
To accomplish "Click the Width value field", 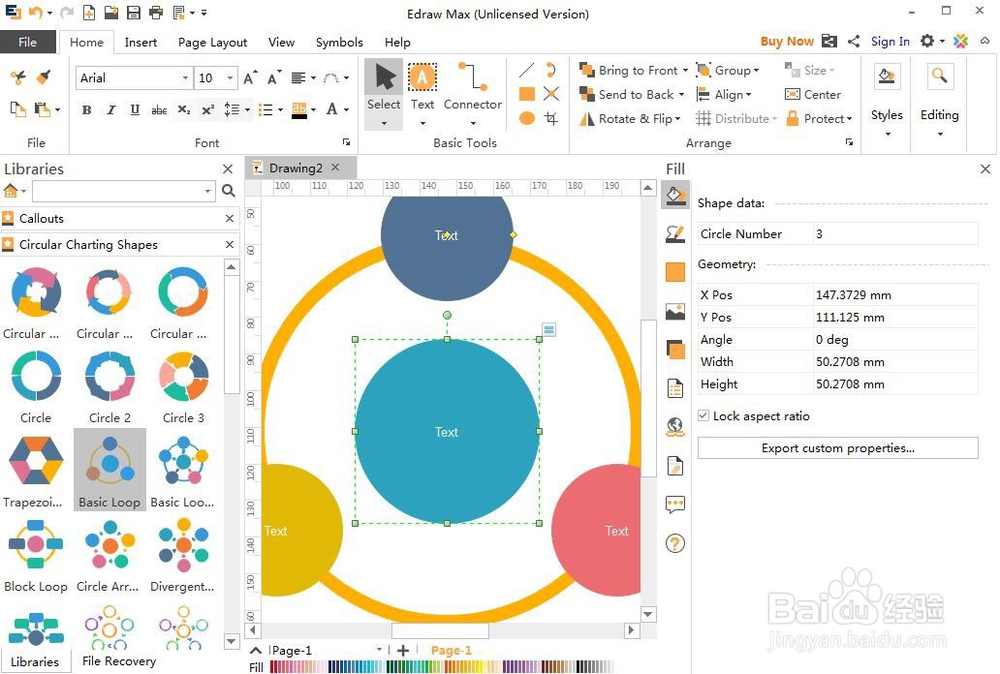I will click(x=895, y=362).
